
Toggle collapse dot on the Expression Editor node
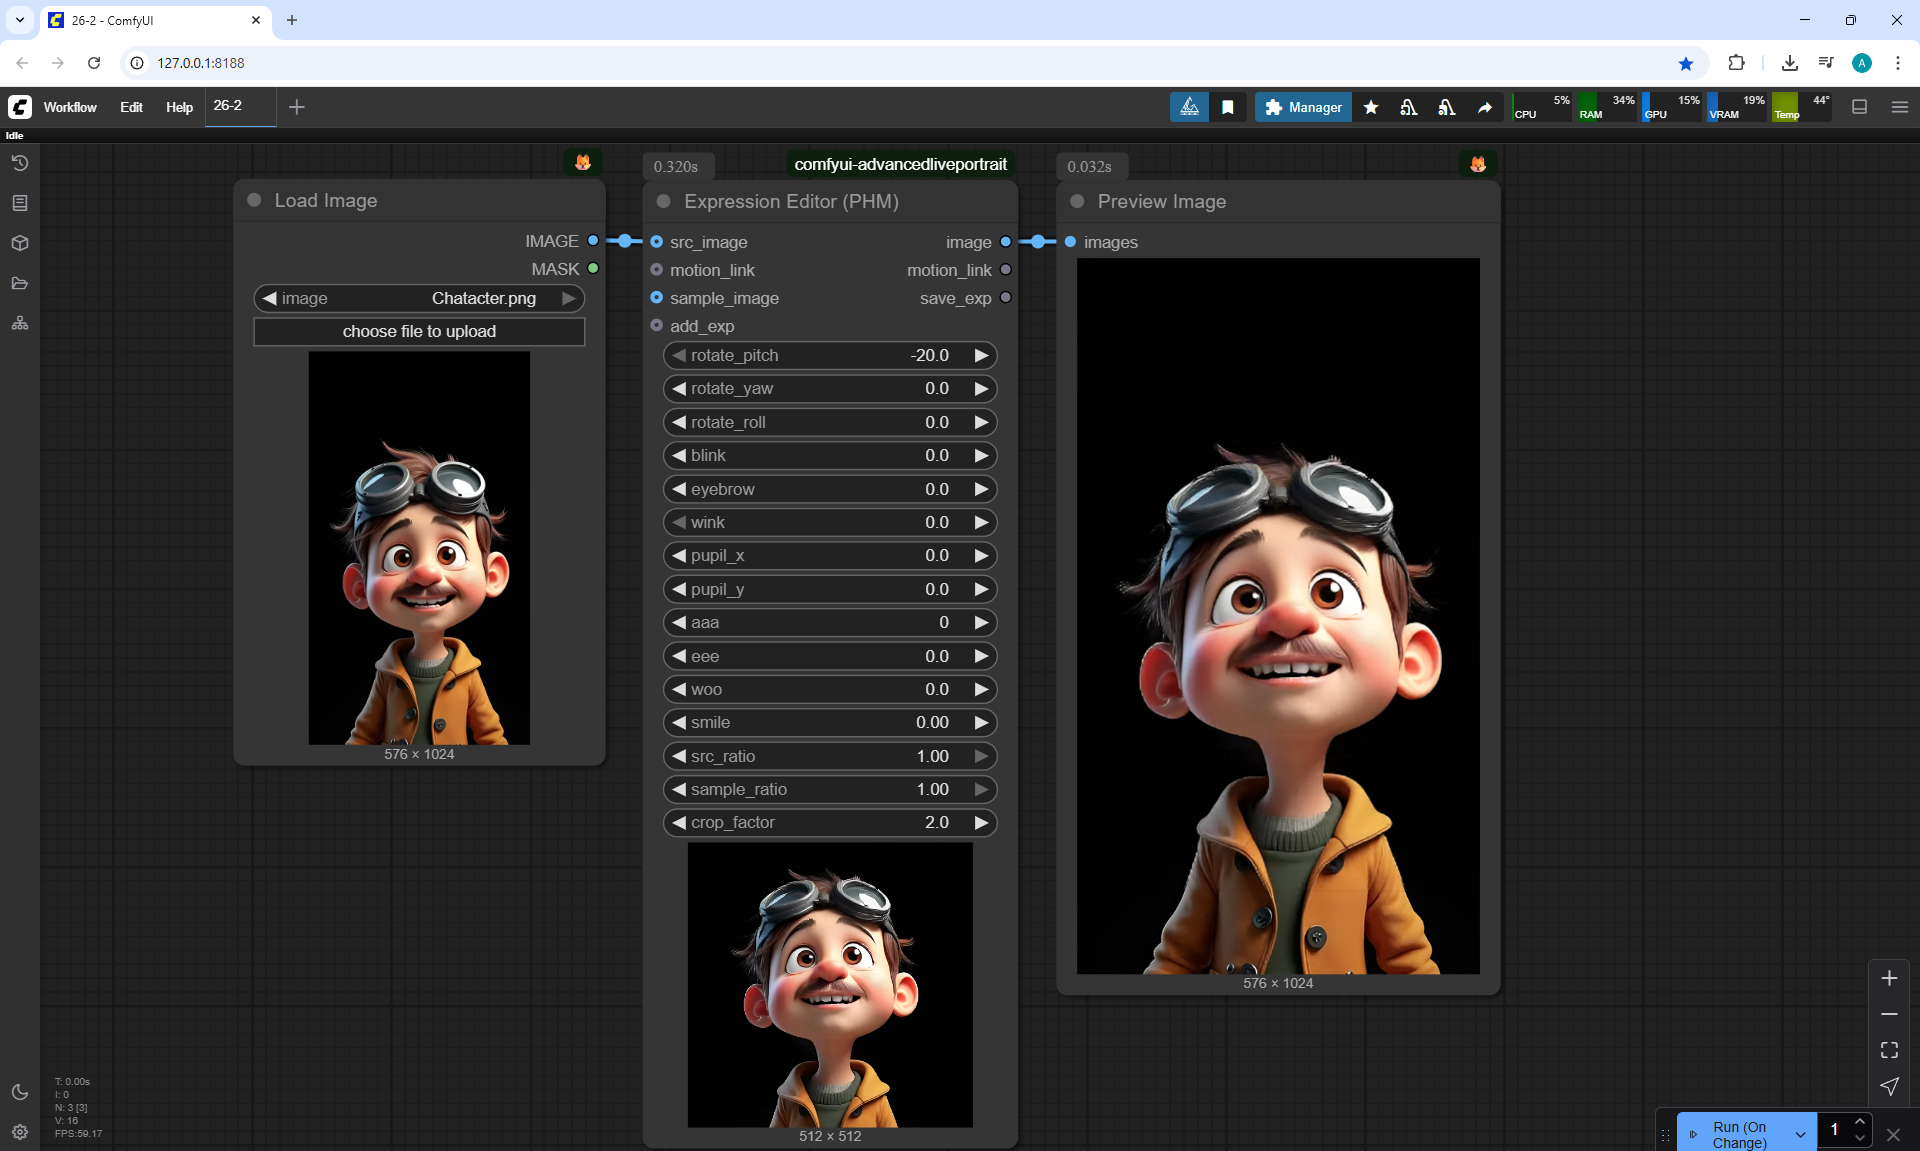pos(663,201)
